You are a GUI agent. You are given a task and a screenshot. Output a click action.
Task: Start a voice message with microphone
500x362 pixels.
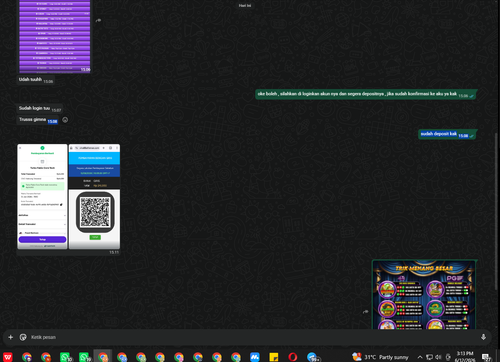point(483,337)
